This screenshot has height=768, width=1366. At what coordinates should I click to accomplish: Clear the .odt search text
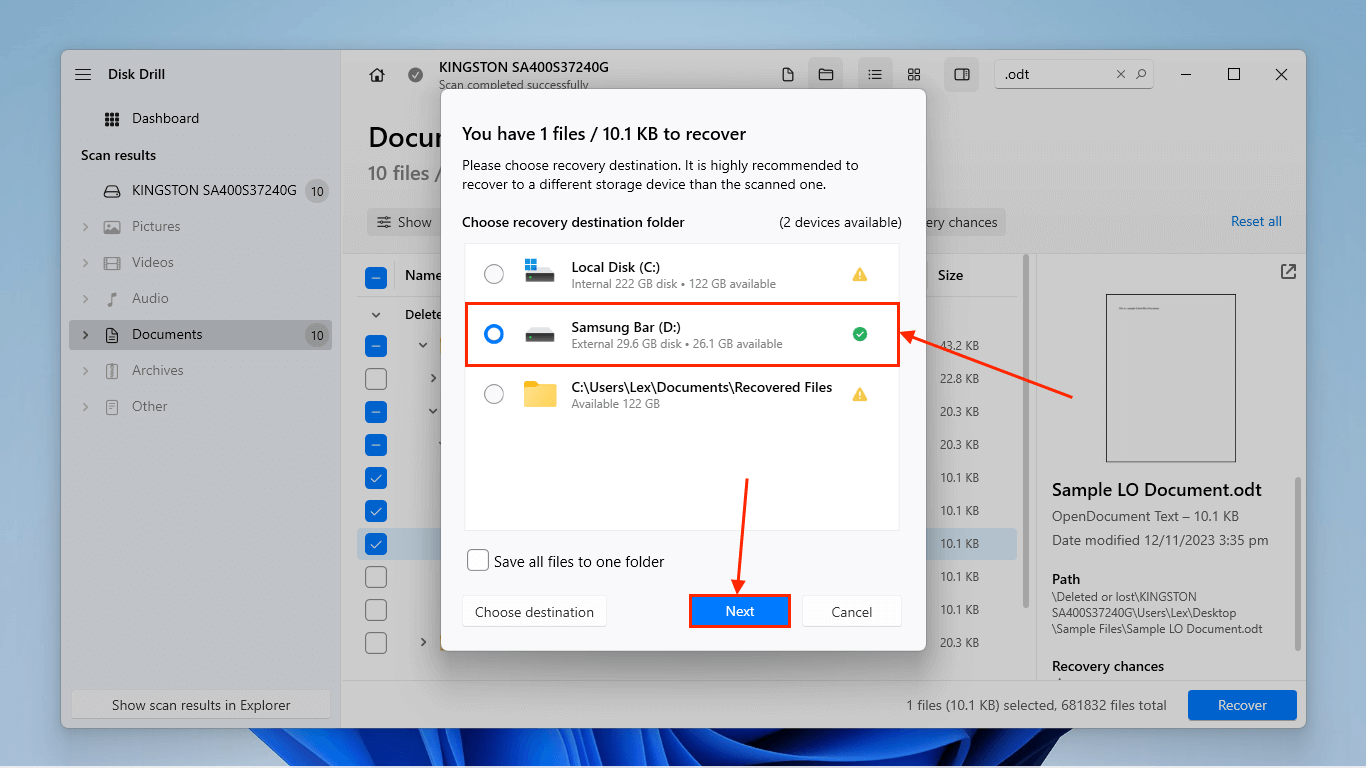click(1122, 74)
